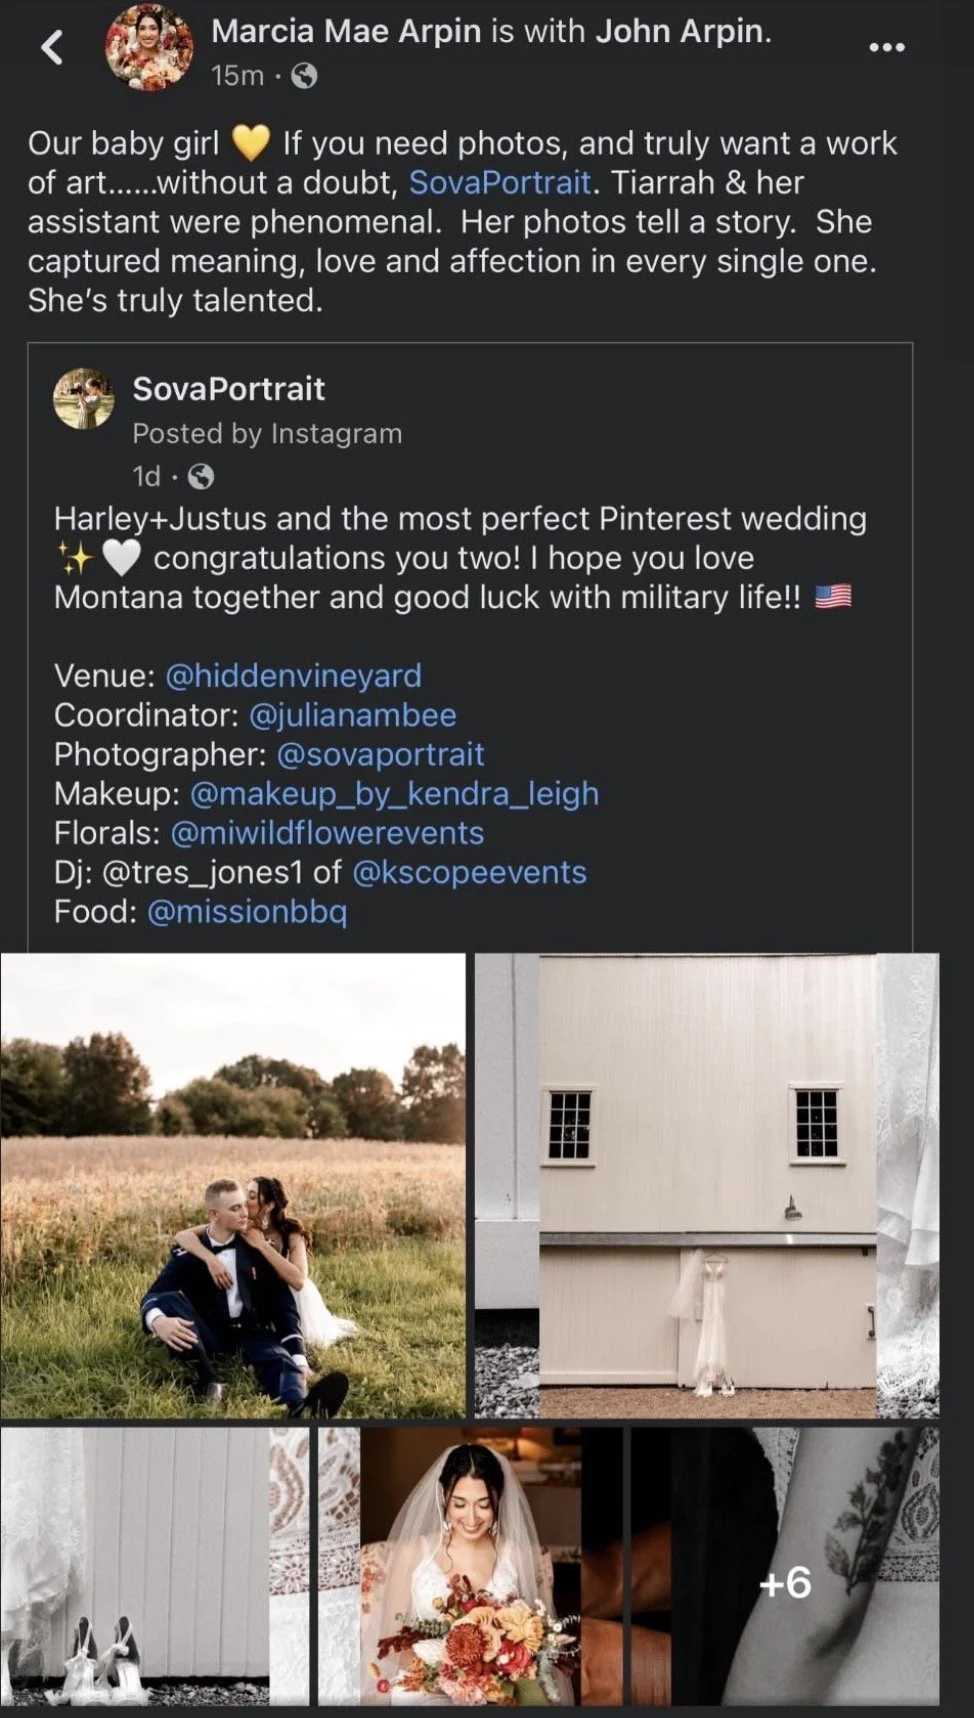Open the @kscopeevents DJ tag
The height and width of the screenshot is (1718, 974).
(469, 872)
